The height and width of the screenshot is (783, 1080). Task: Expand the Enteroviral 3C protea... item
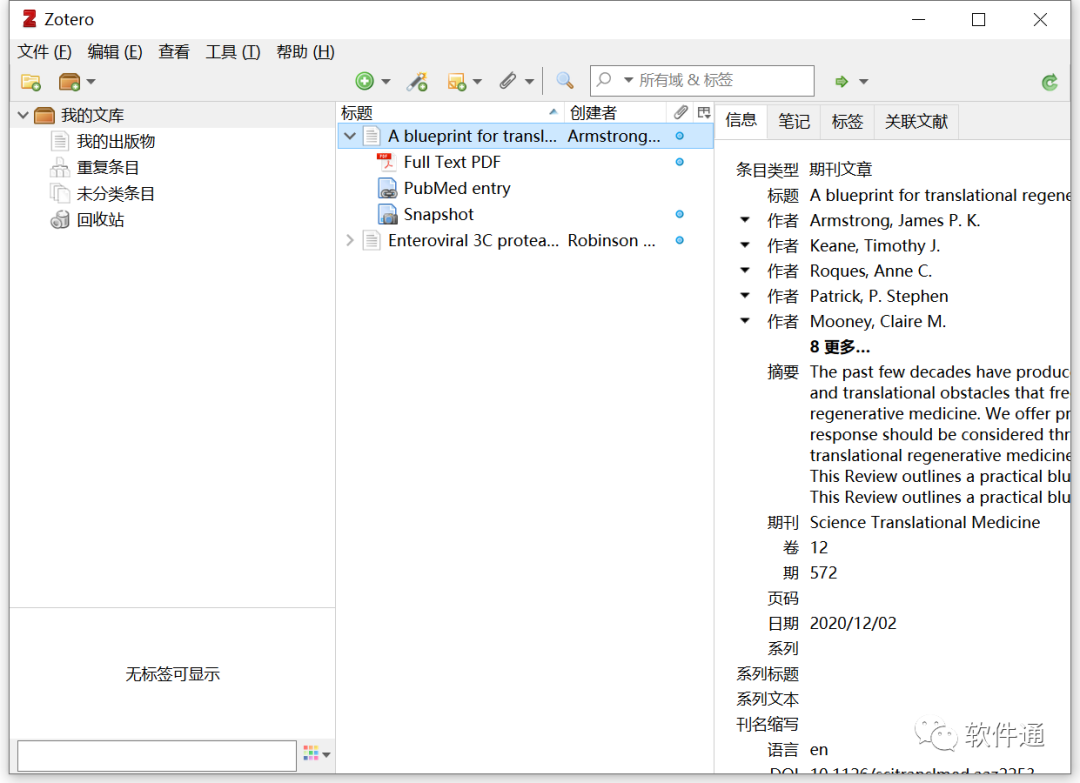[x=350, y=240]
